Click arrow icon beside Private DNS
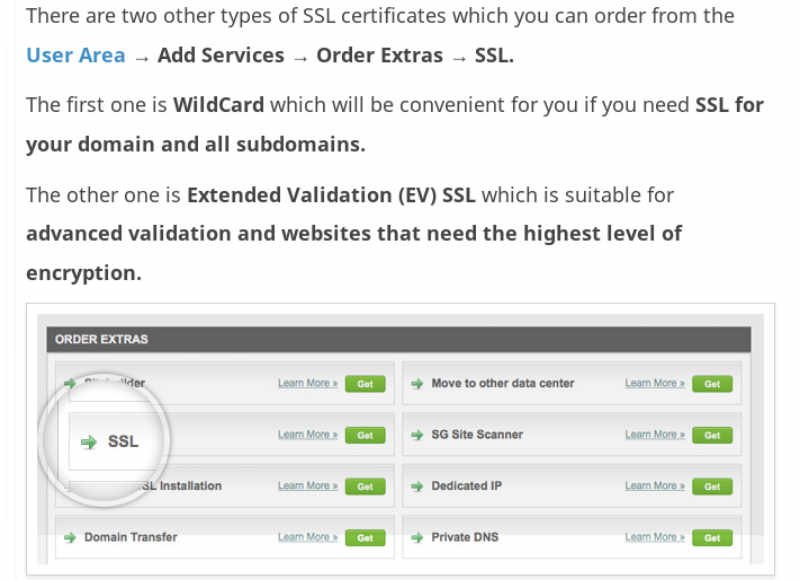The height and width of the screenshot is (580, 800). pyautogui.click(x=417, y=537)
